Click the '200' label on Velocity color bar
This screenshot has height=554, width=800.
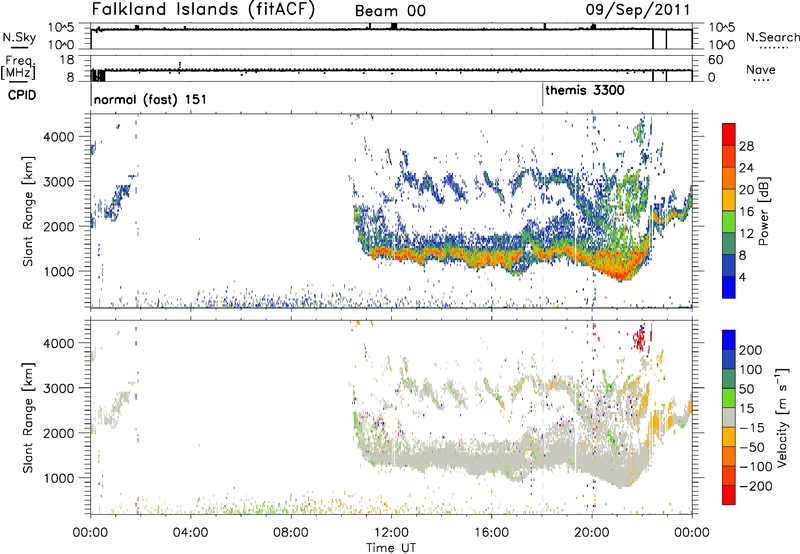(x=751, y=350)
